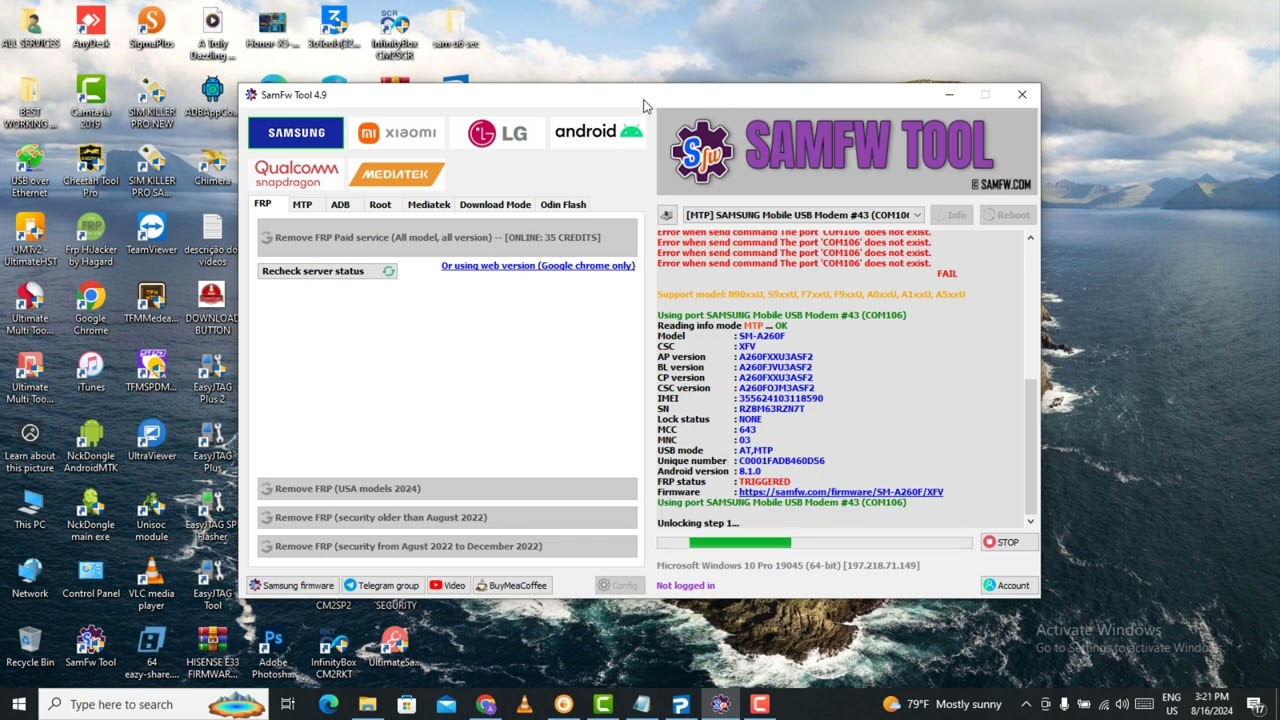The height and width of the screenshot is (720, 1280).
Task: Click the MediaTek brand icon
Action: (396, 172)
